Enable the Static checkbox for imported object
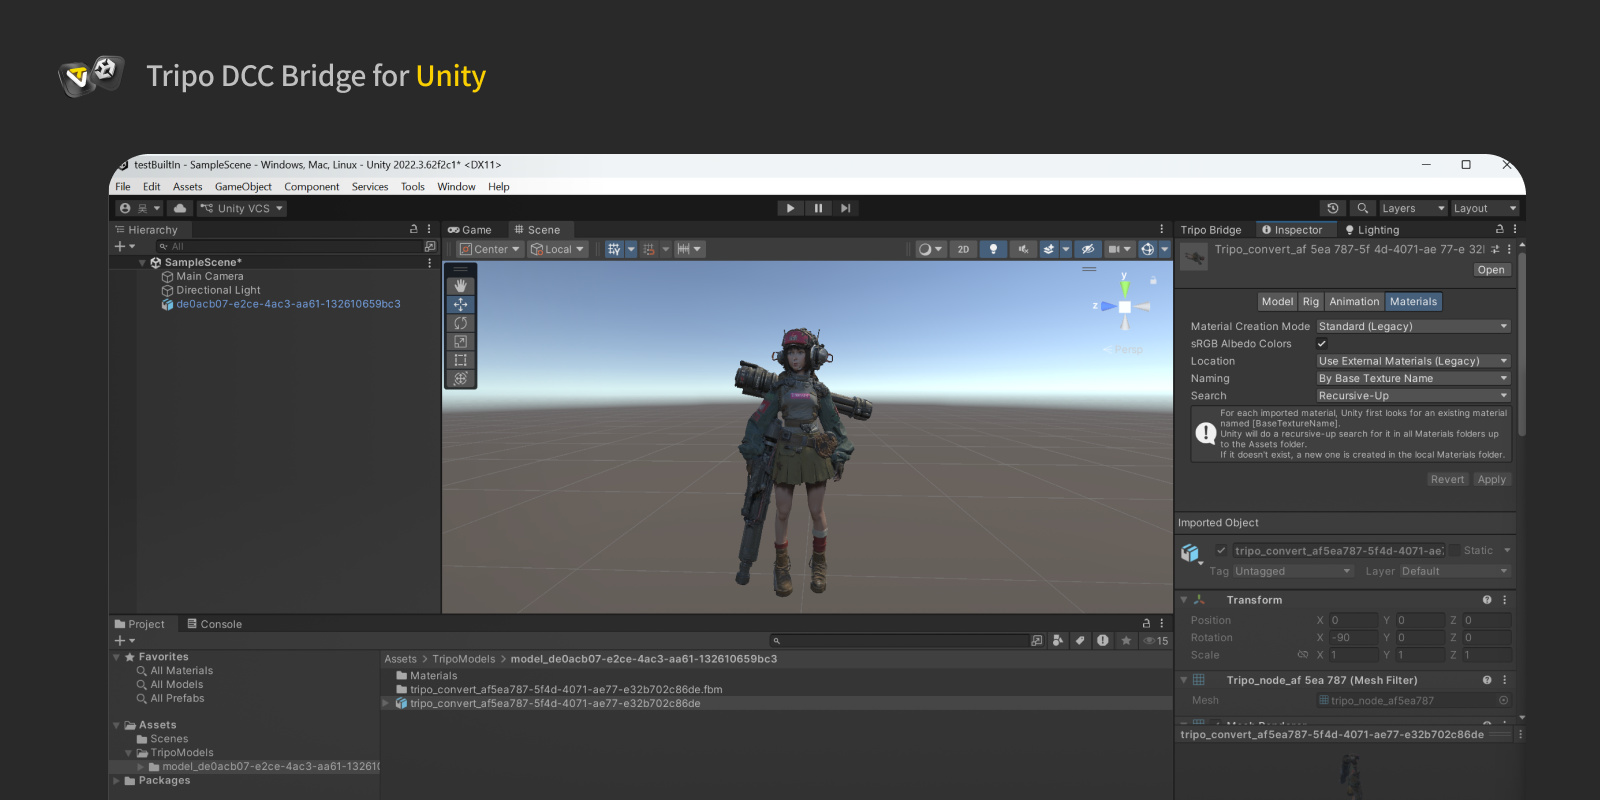 point(1454,551)
